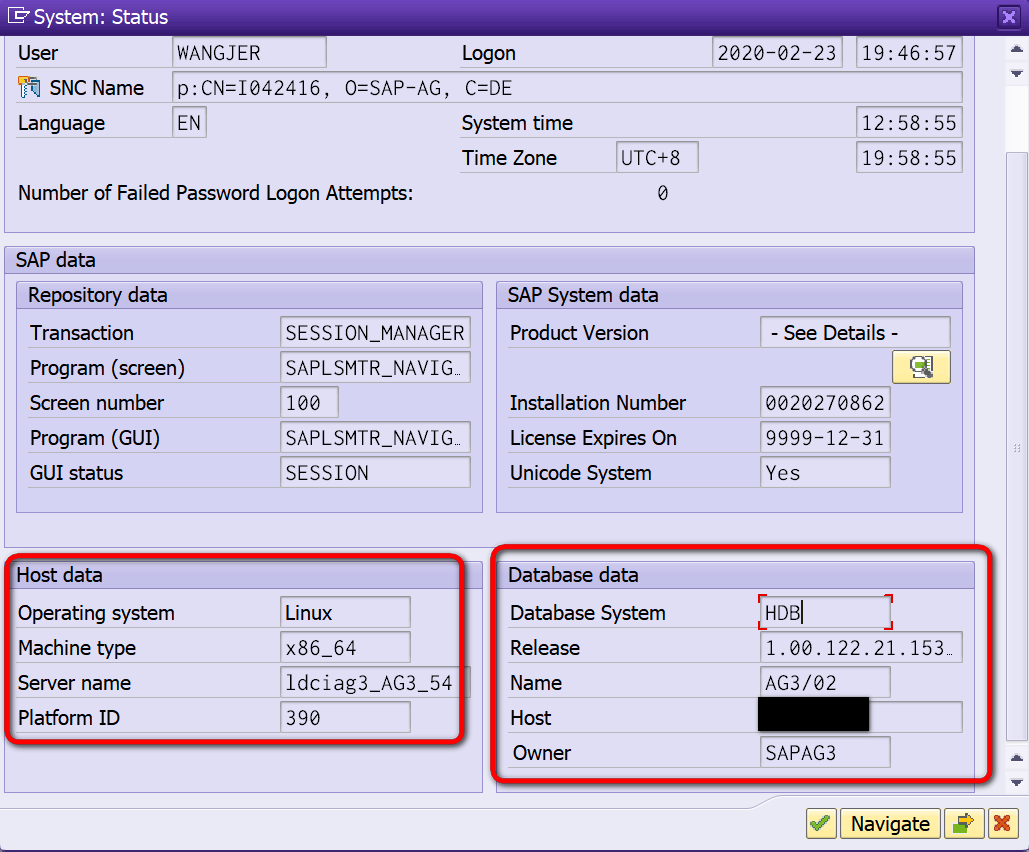Click the Repository data header
The height and width of the screenshot is (852, 1029).
pos(249,295)
